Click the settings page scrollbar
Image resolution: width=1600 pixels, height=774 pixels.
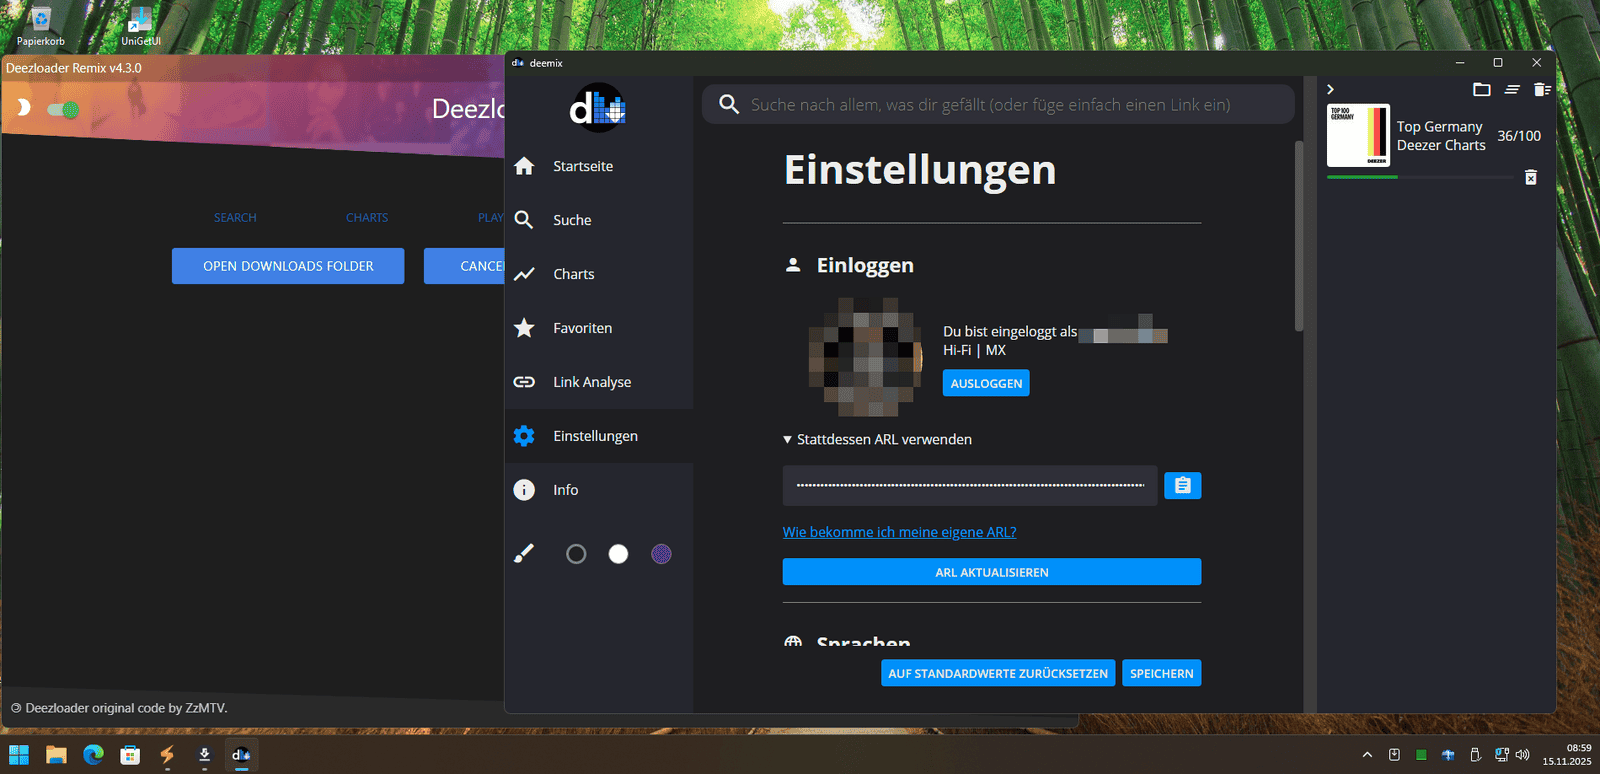1299,236
